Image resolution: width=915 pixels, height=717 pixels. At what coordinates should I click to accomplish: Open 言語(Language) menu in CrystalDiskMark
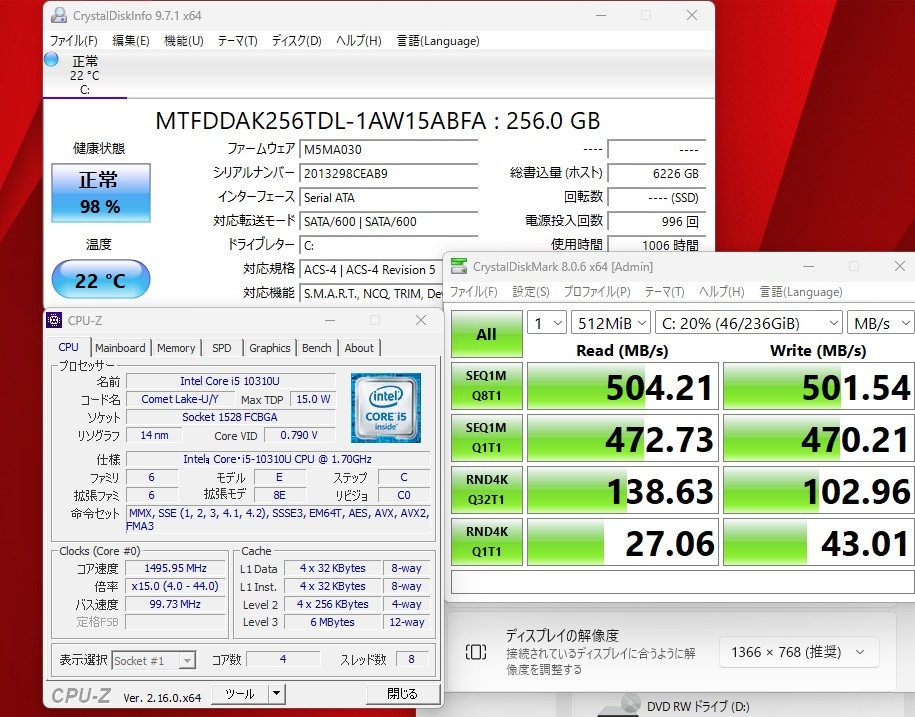coord(801,292)
